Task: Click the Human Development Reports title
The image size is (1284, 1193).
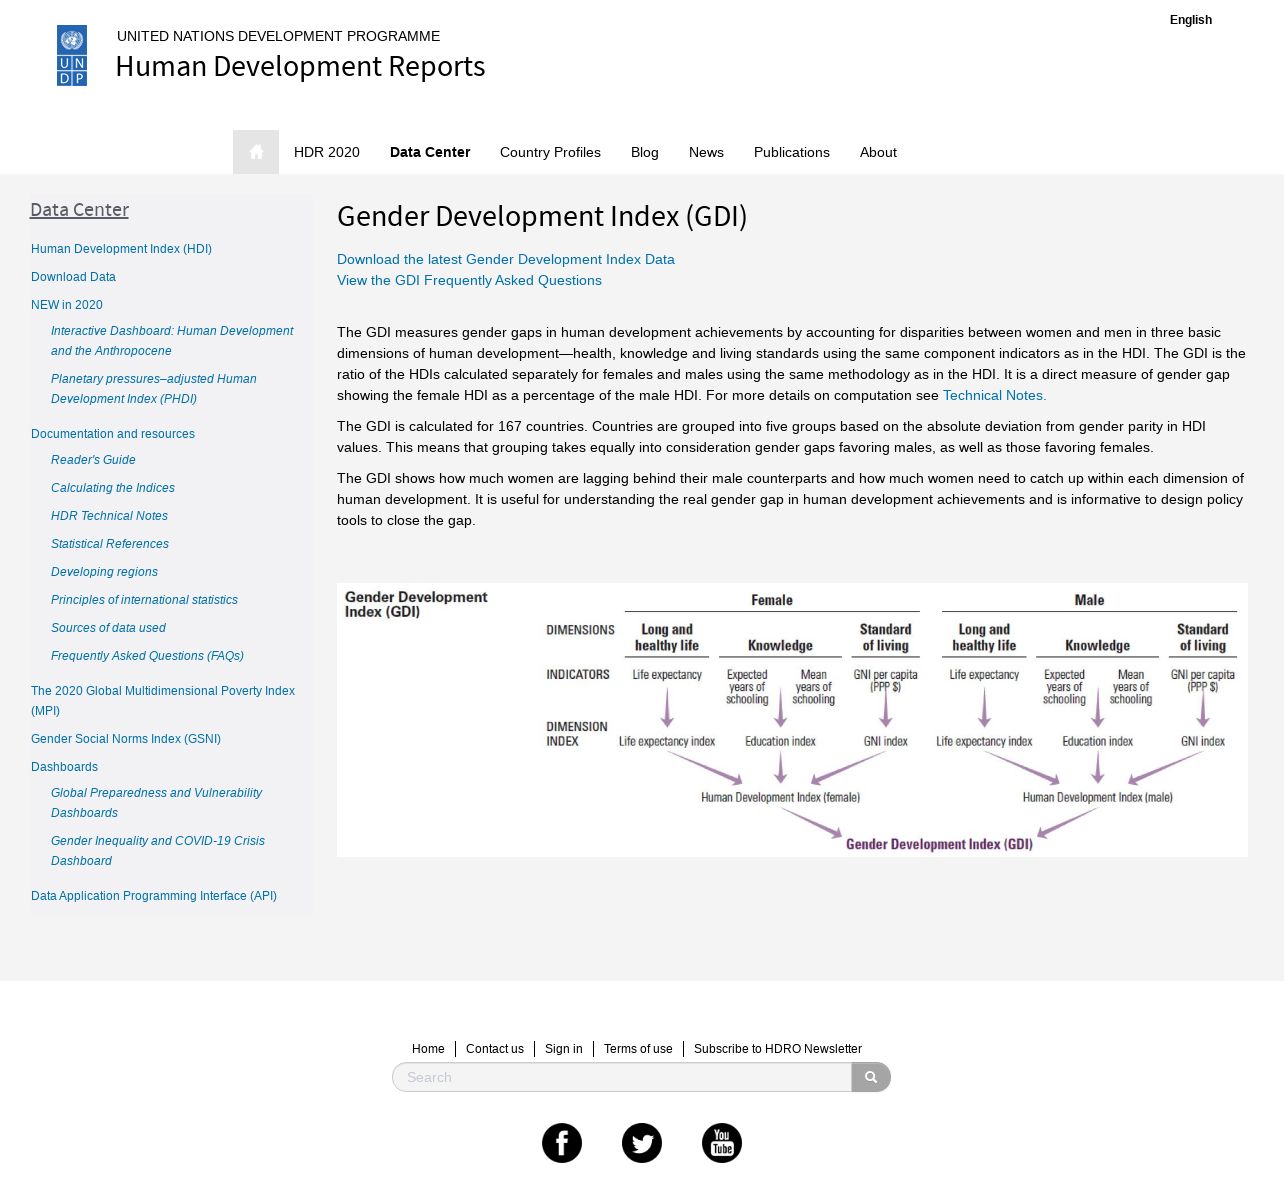Action: click(x=300, y=66)
